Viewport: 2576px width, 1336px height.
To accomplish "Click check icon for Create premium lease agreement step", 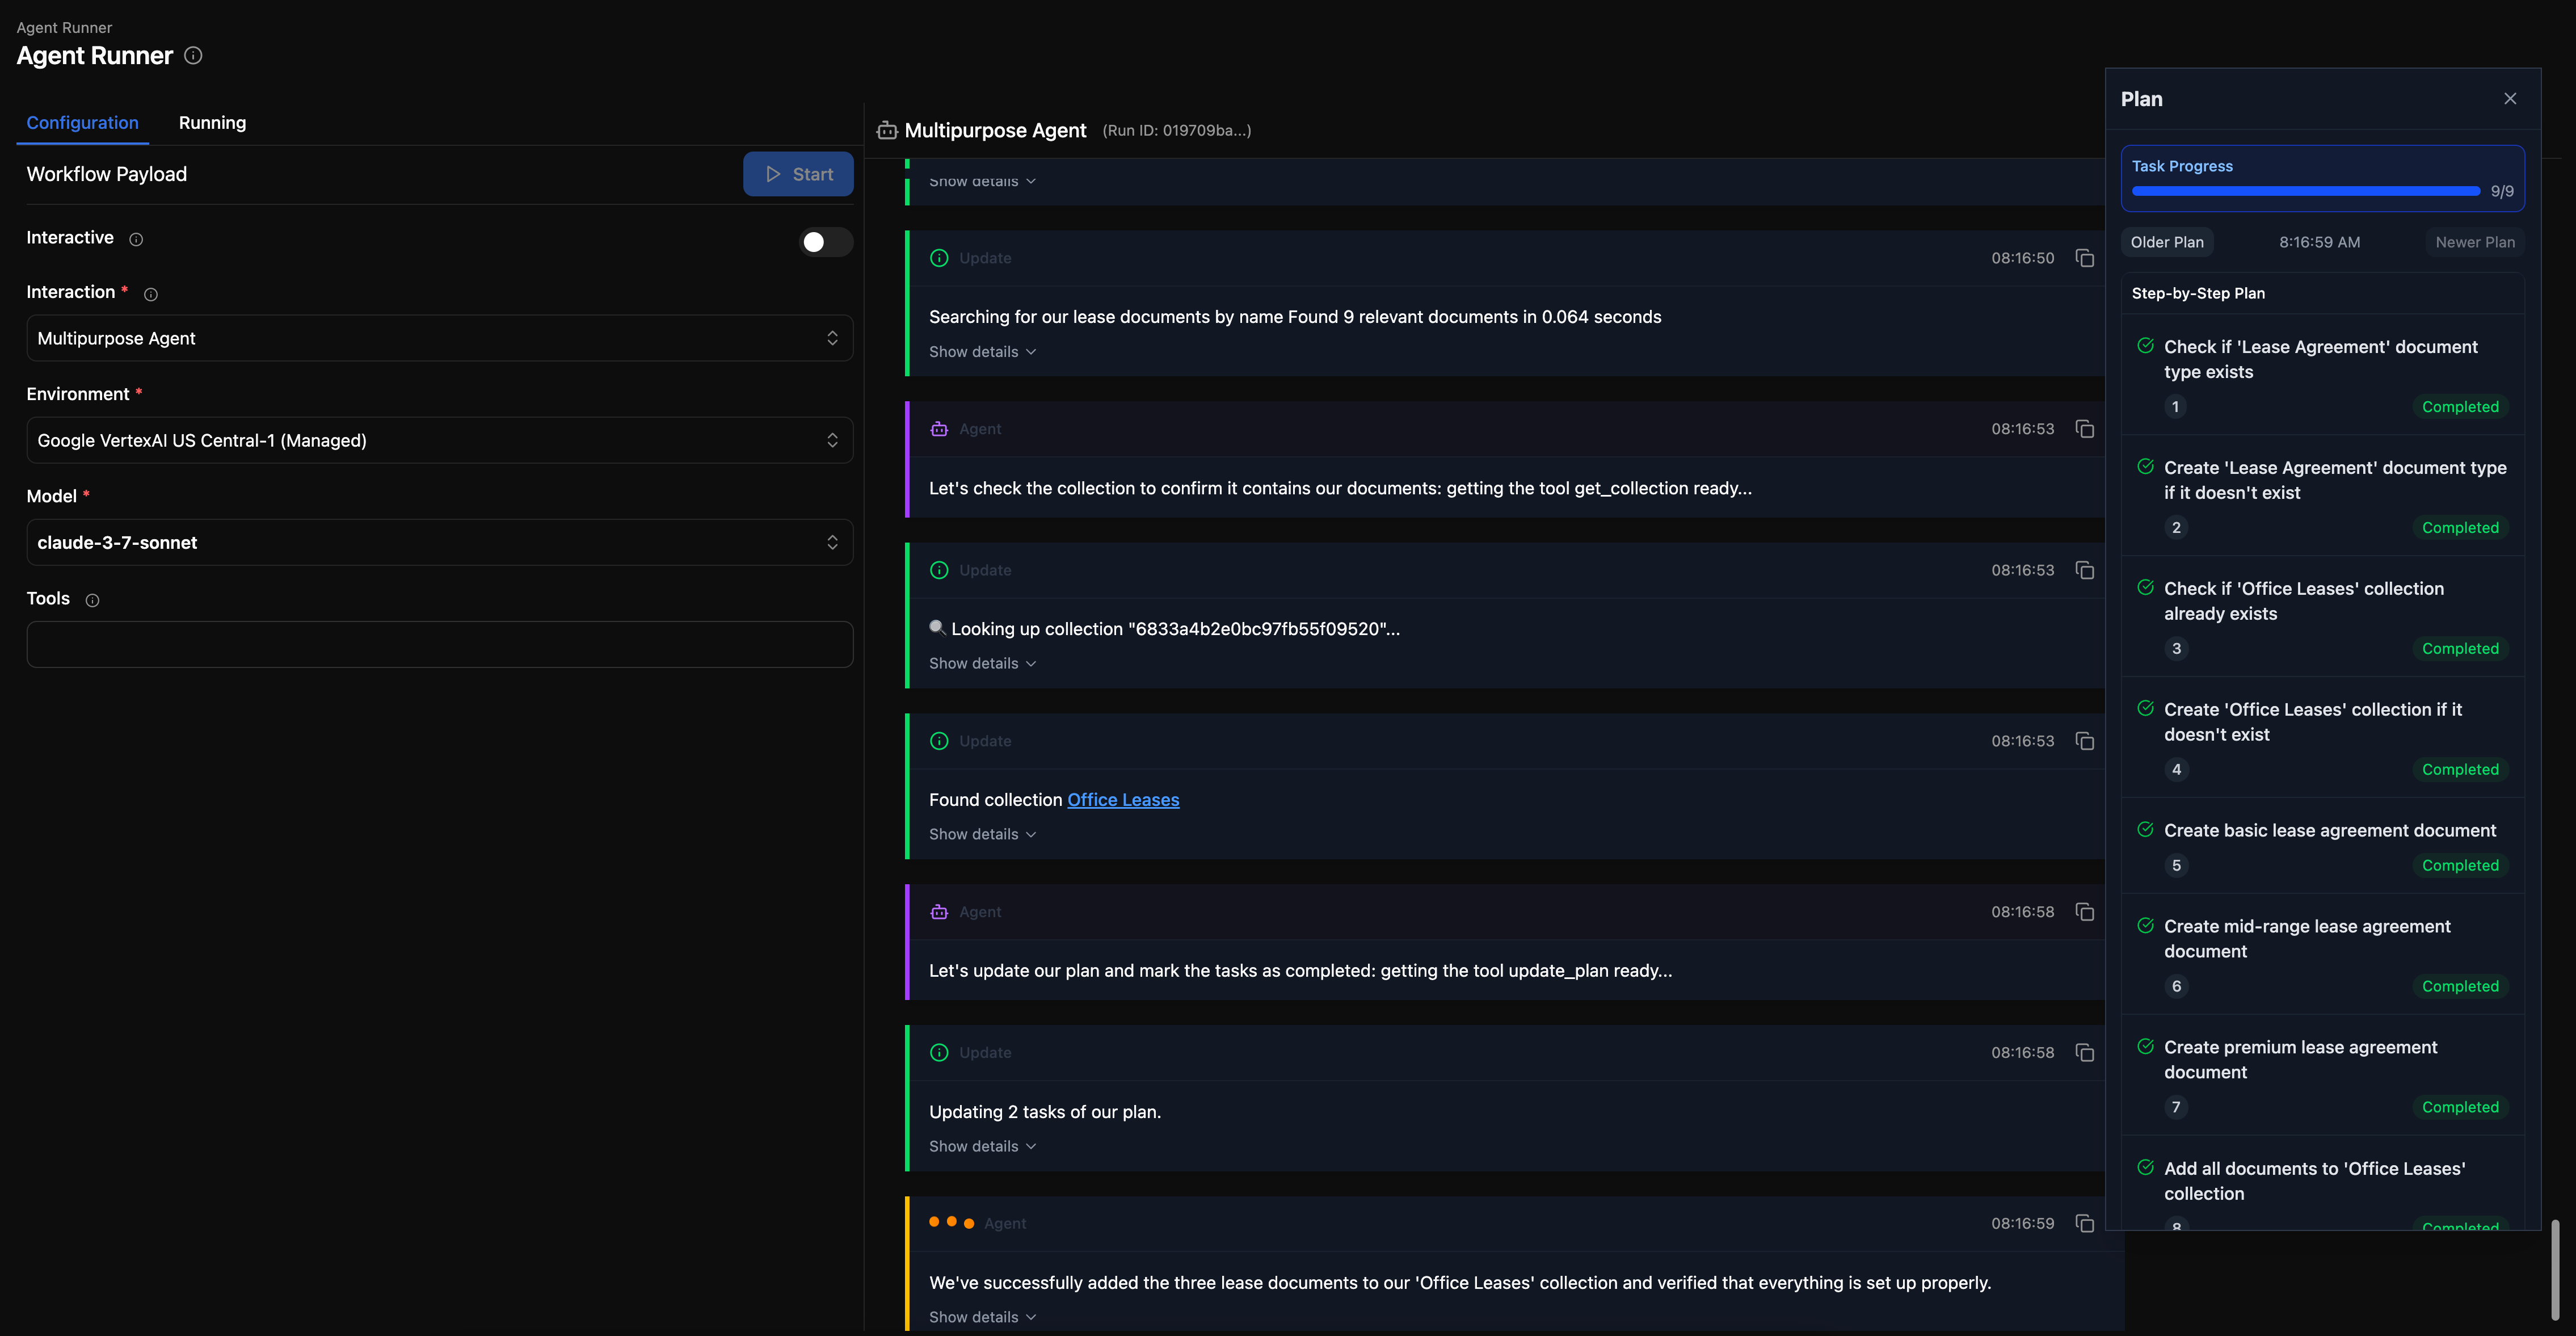I will point(2145,1047).
